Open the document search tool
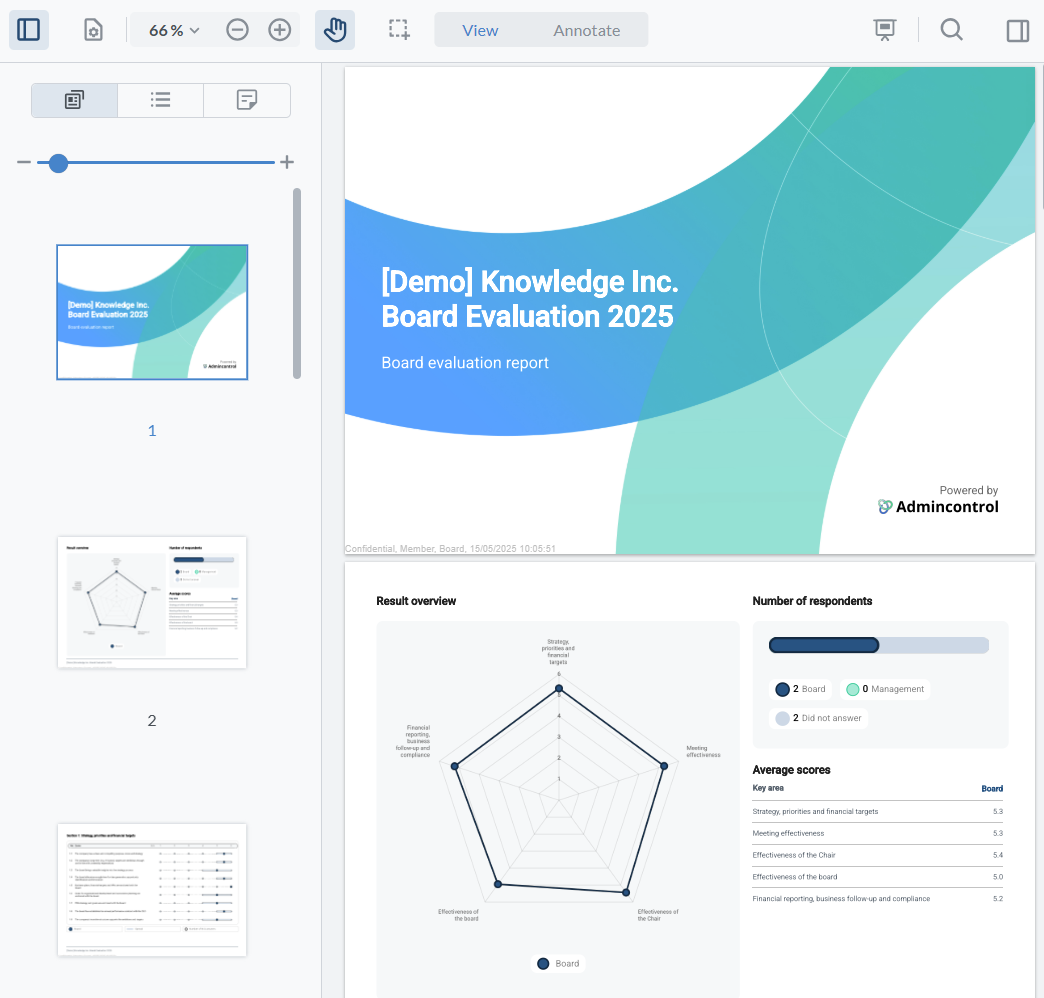The width and height of the screenshot is (1044, 998). [952, 30]
